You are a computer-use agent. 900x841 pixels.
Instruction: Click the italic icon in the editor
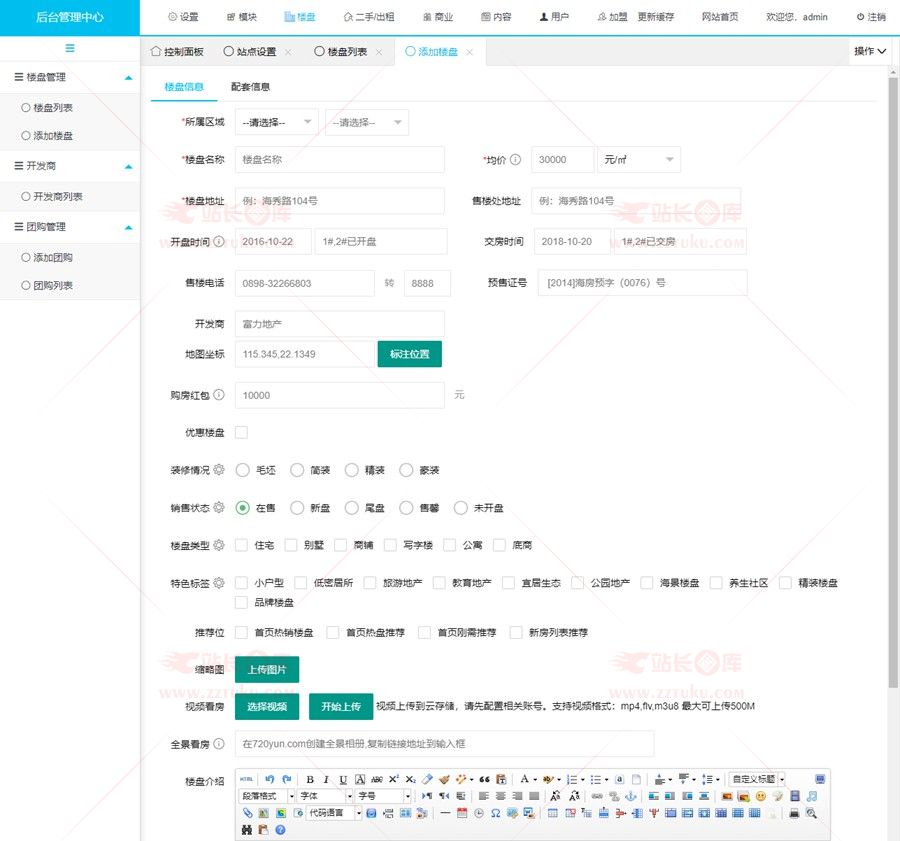(x=326, y=779)
